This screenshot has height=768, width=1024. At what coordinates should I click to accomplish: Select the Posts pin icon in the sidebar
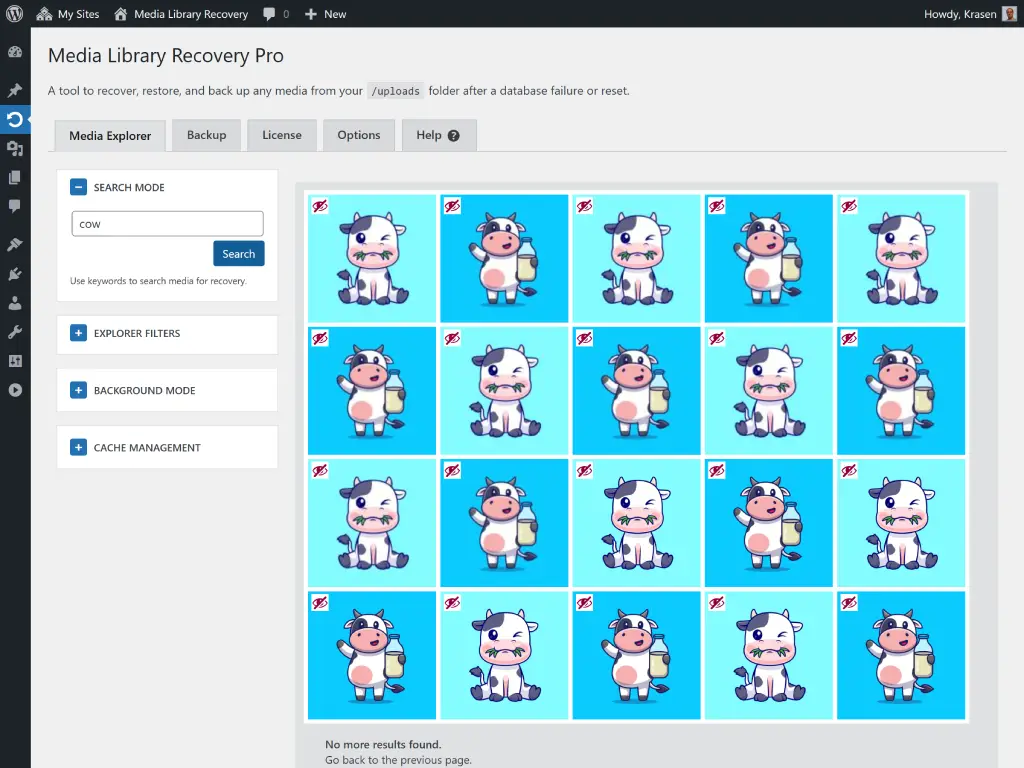15,89
